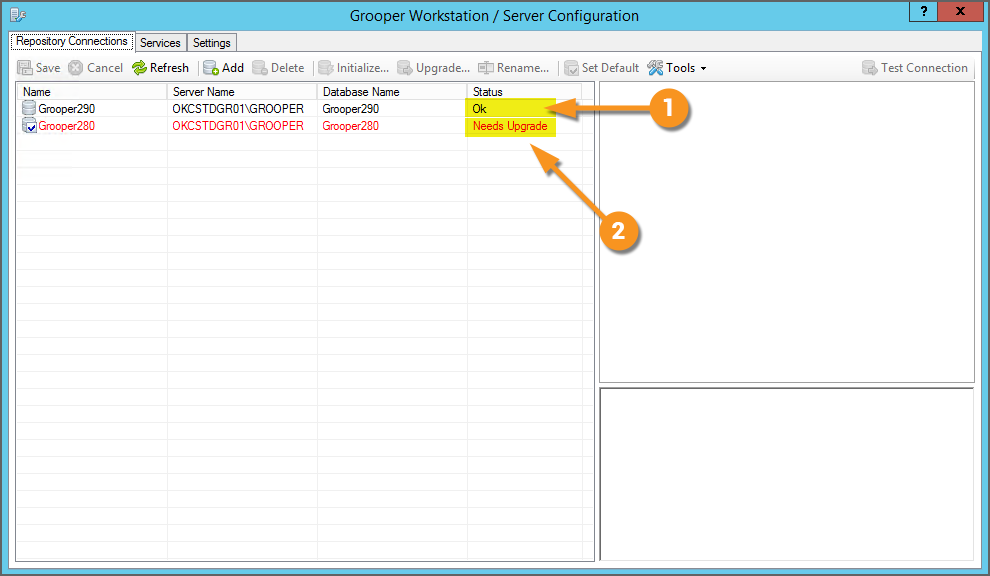Select the red Grooper280 name cell

click(66, 126)
